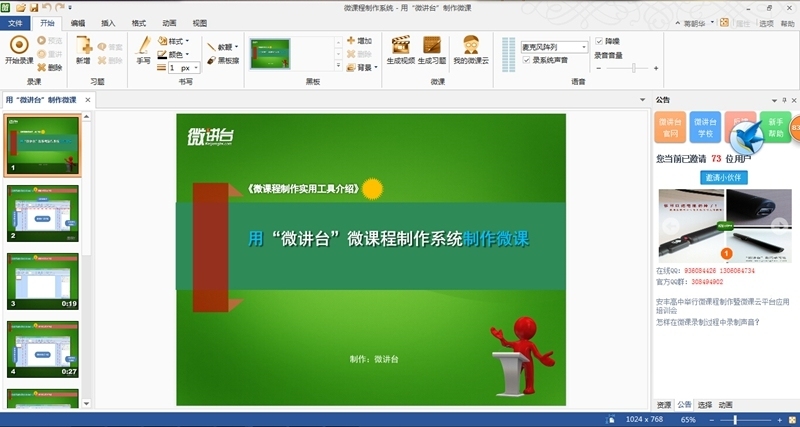The width and height of the screenshot is (800, 427).
Task: Click the 新手帮助 green button
Action: coord(776,127)
